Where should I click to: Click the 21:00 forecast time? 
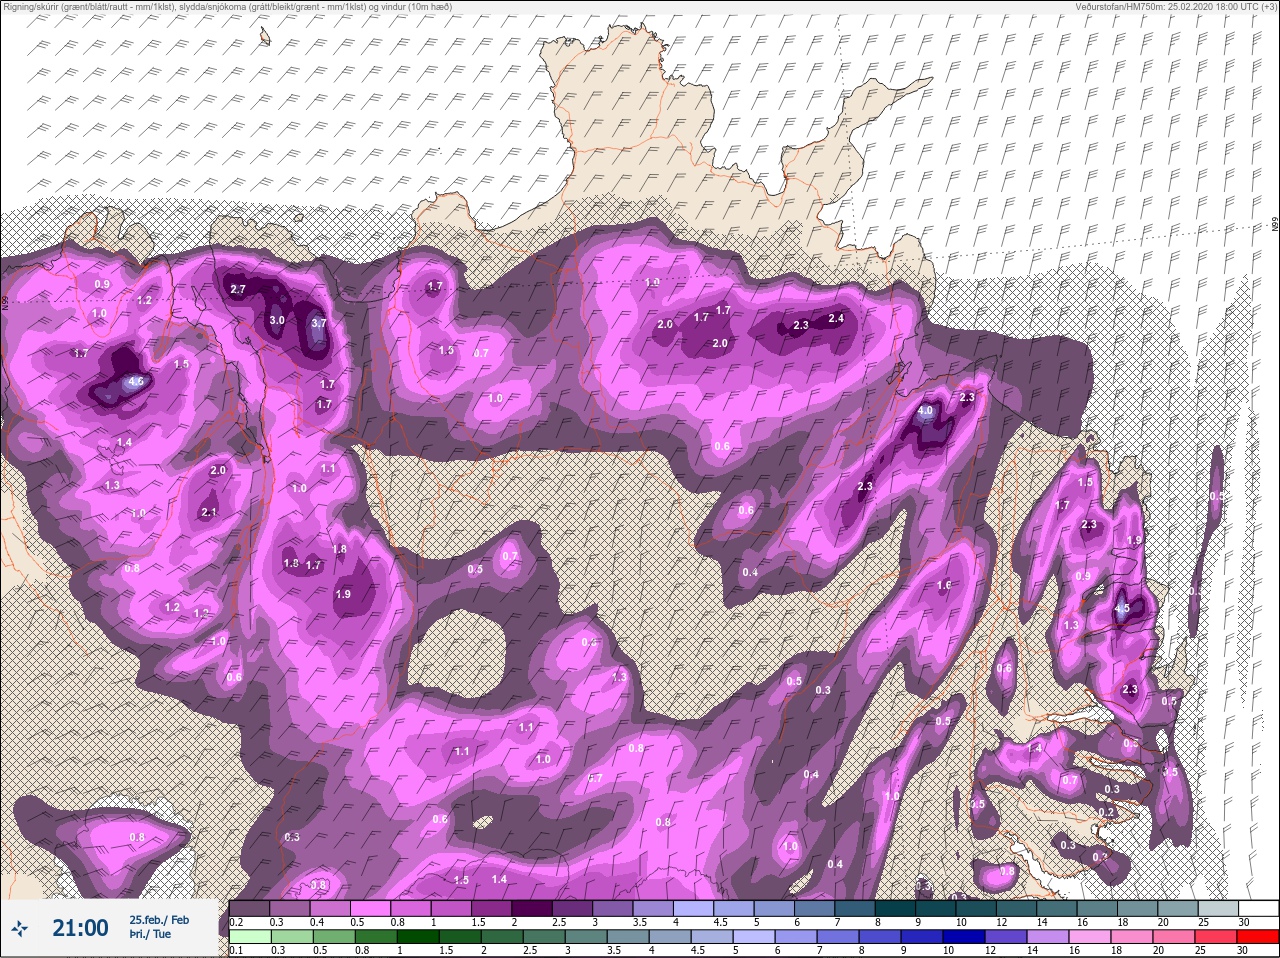80,928
